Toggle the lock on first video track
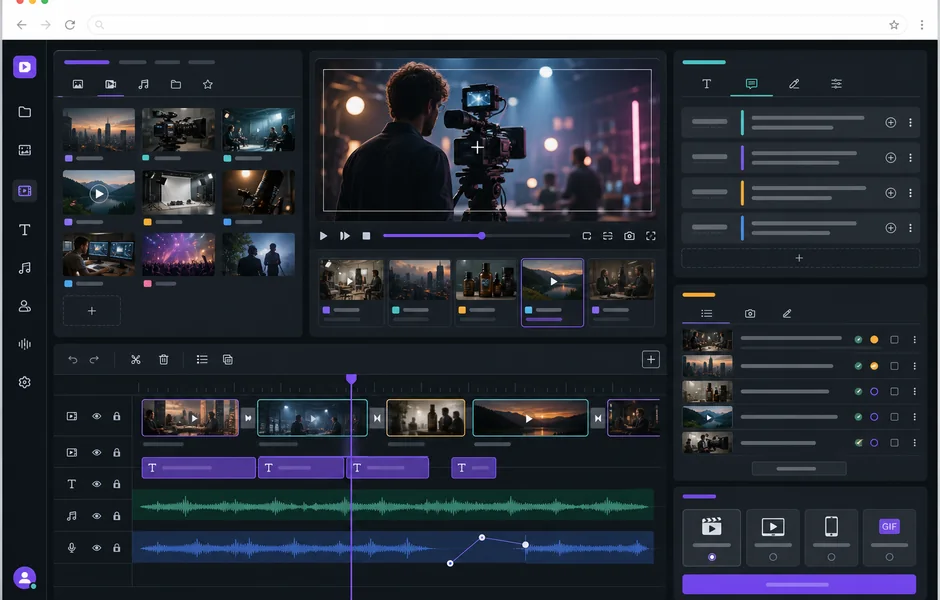 (x=117, y=416)
